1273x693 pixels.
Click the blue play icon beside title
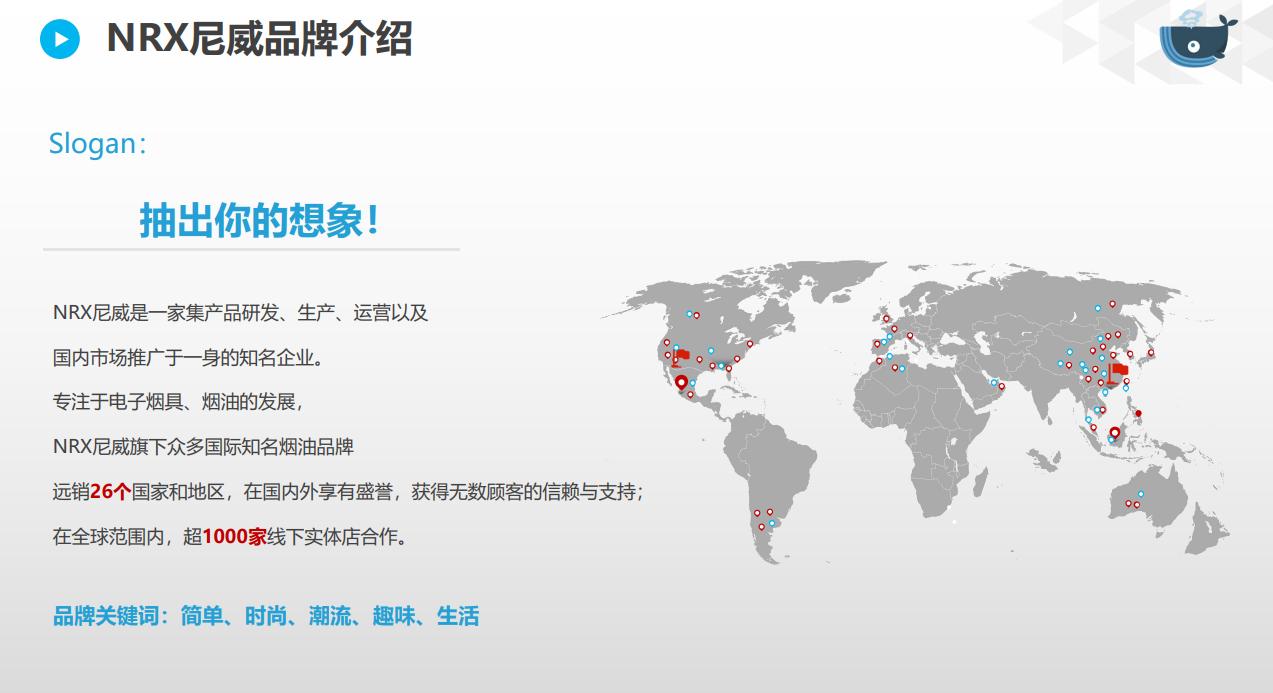point(59,40)
